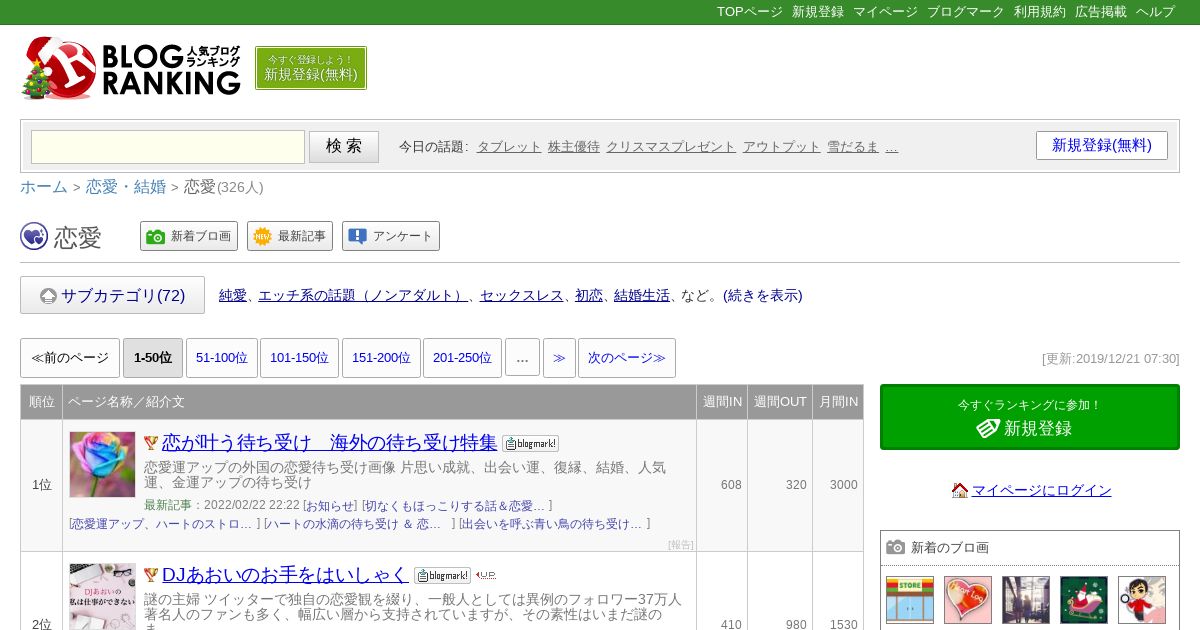
Task: Click the blogmark icon beside DJあおい entry
Action: coord(442,575)
